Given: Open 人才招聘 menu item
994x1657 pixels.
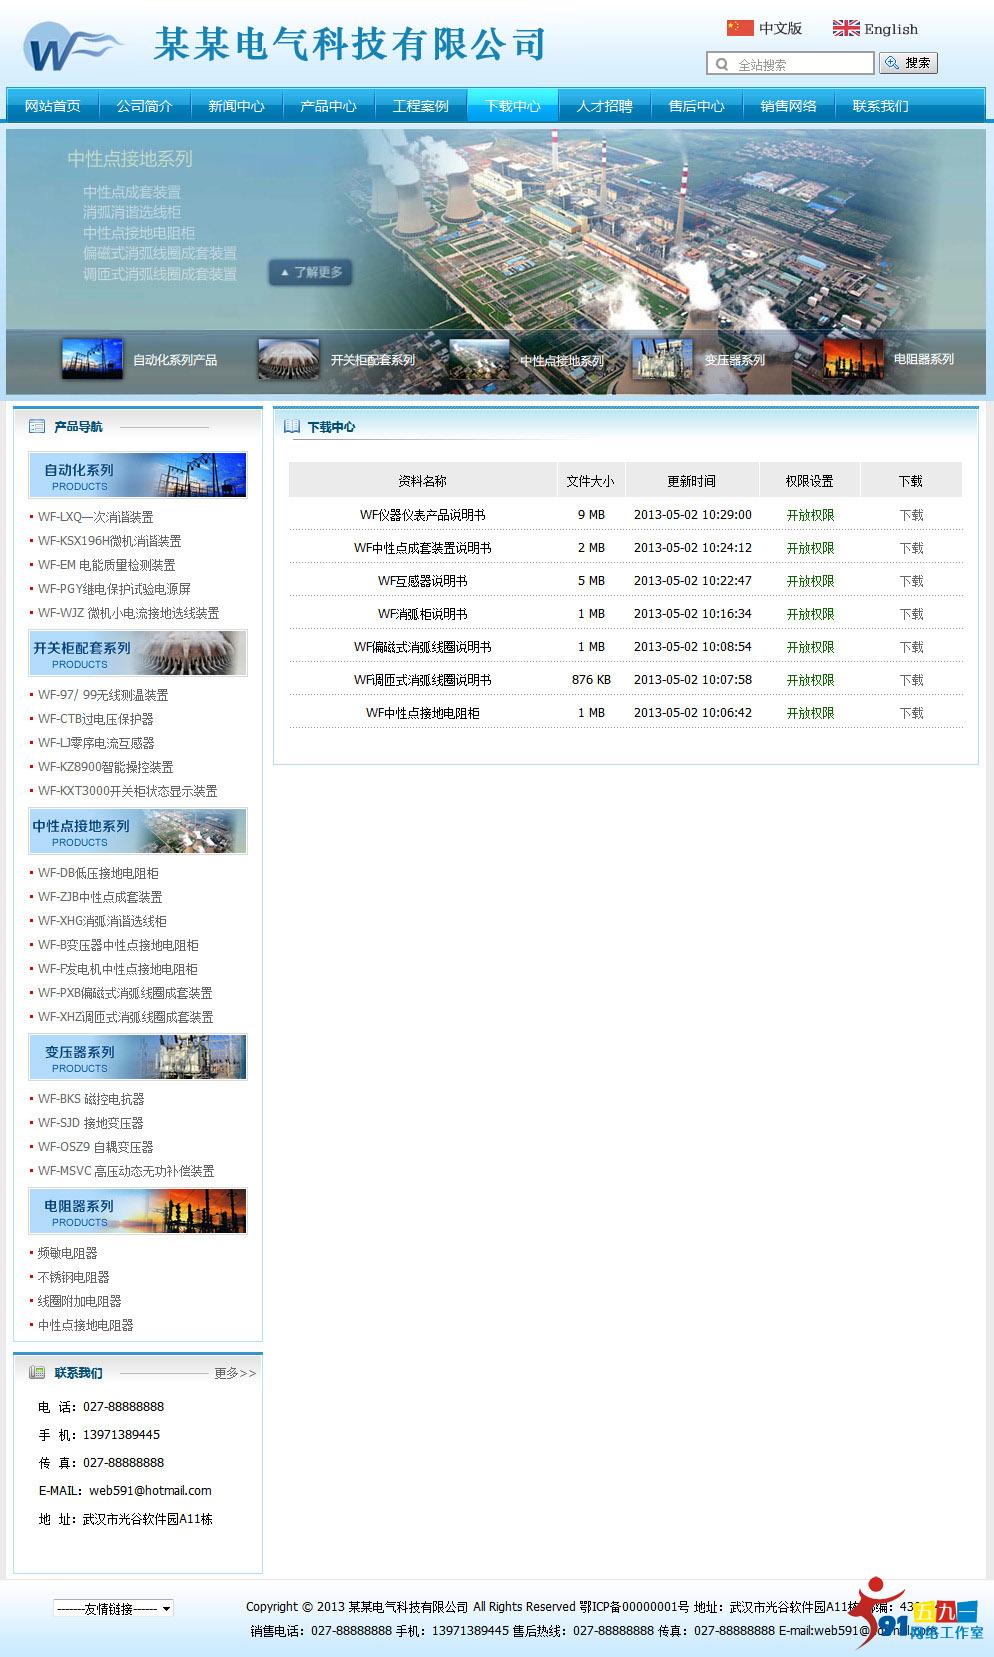Looking at the screenshot, I should pos(604,106).
